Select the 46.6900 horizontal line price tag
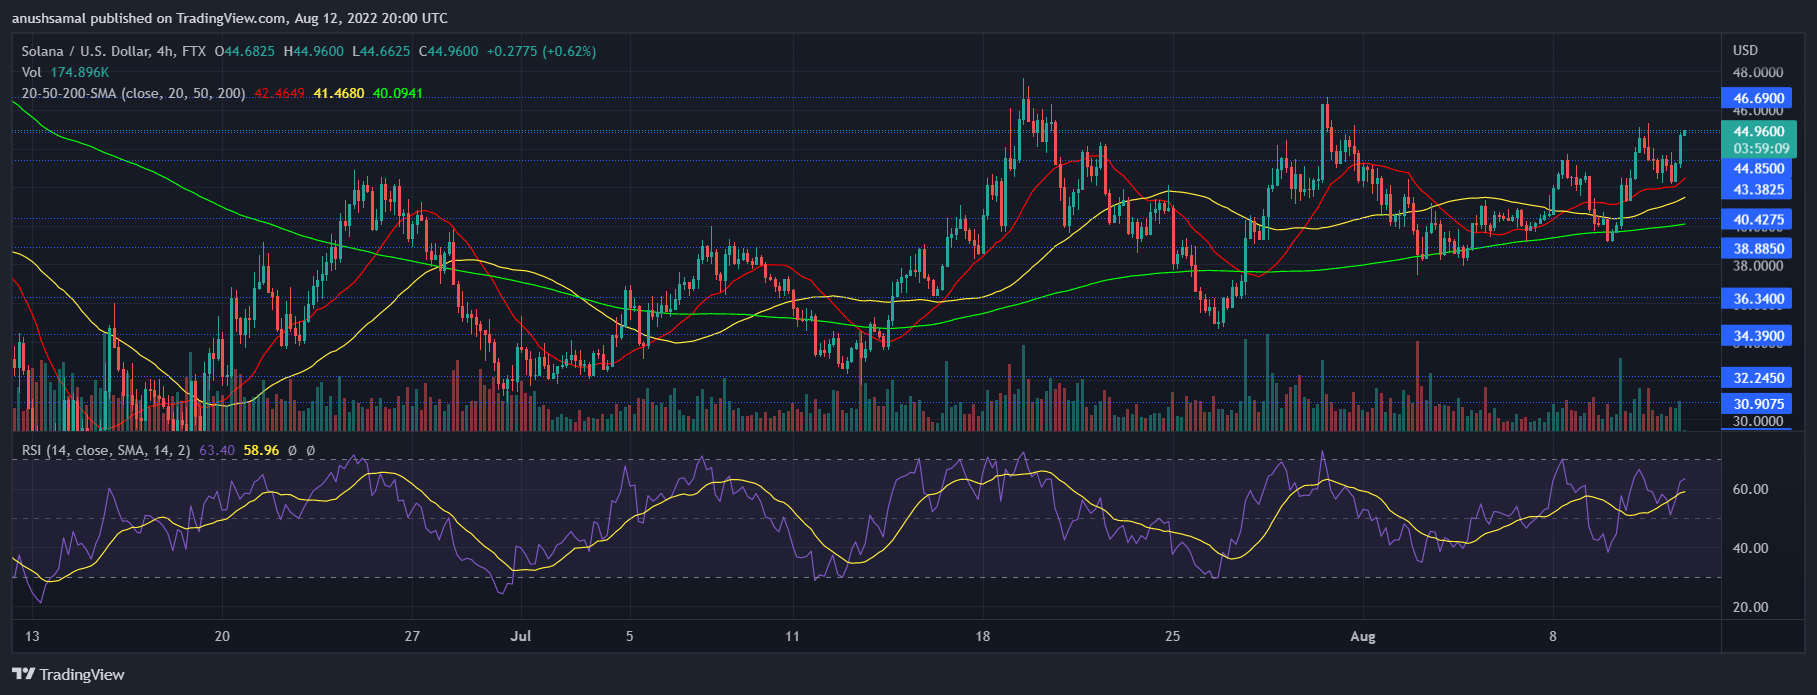Image resolution: width=1817 pixels, height=695 pixels. [1759, 98]
